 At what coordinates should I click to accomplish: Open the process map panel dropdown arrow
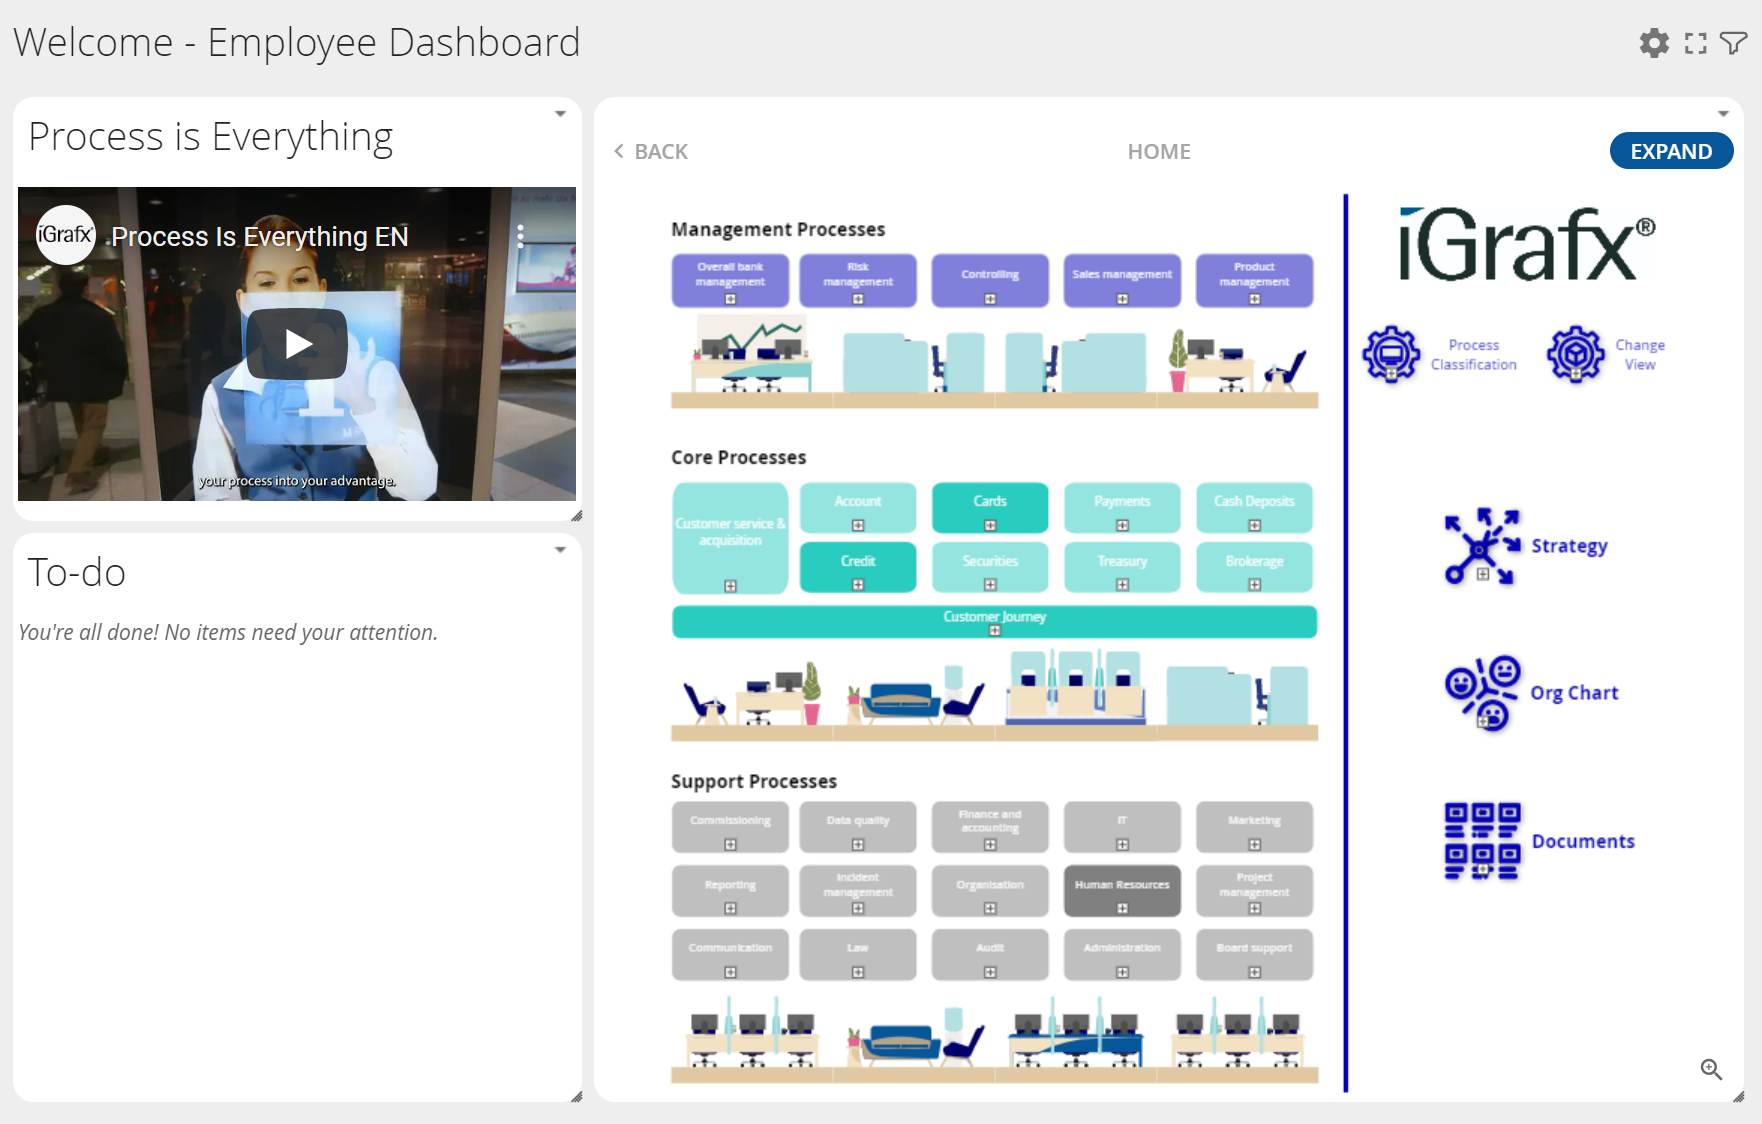1723,114
